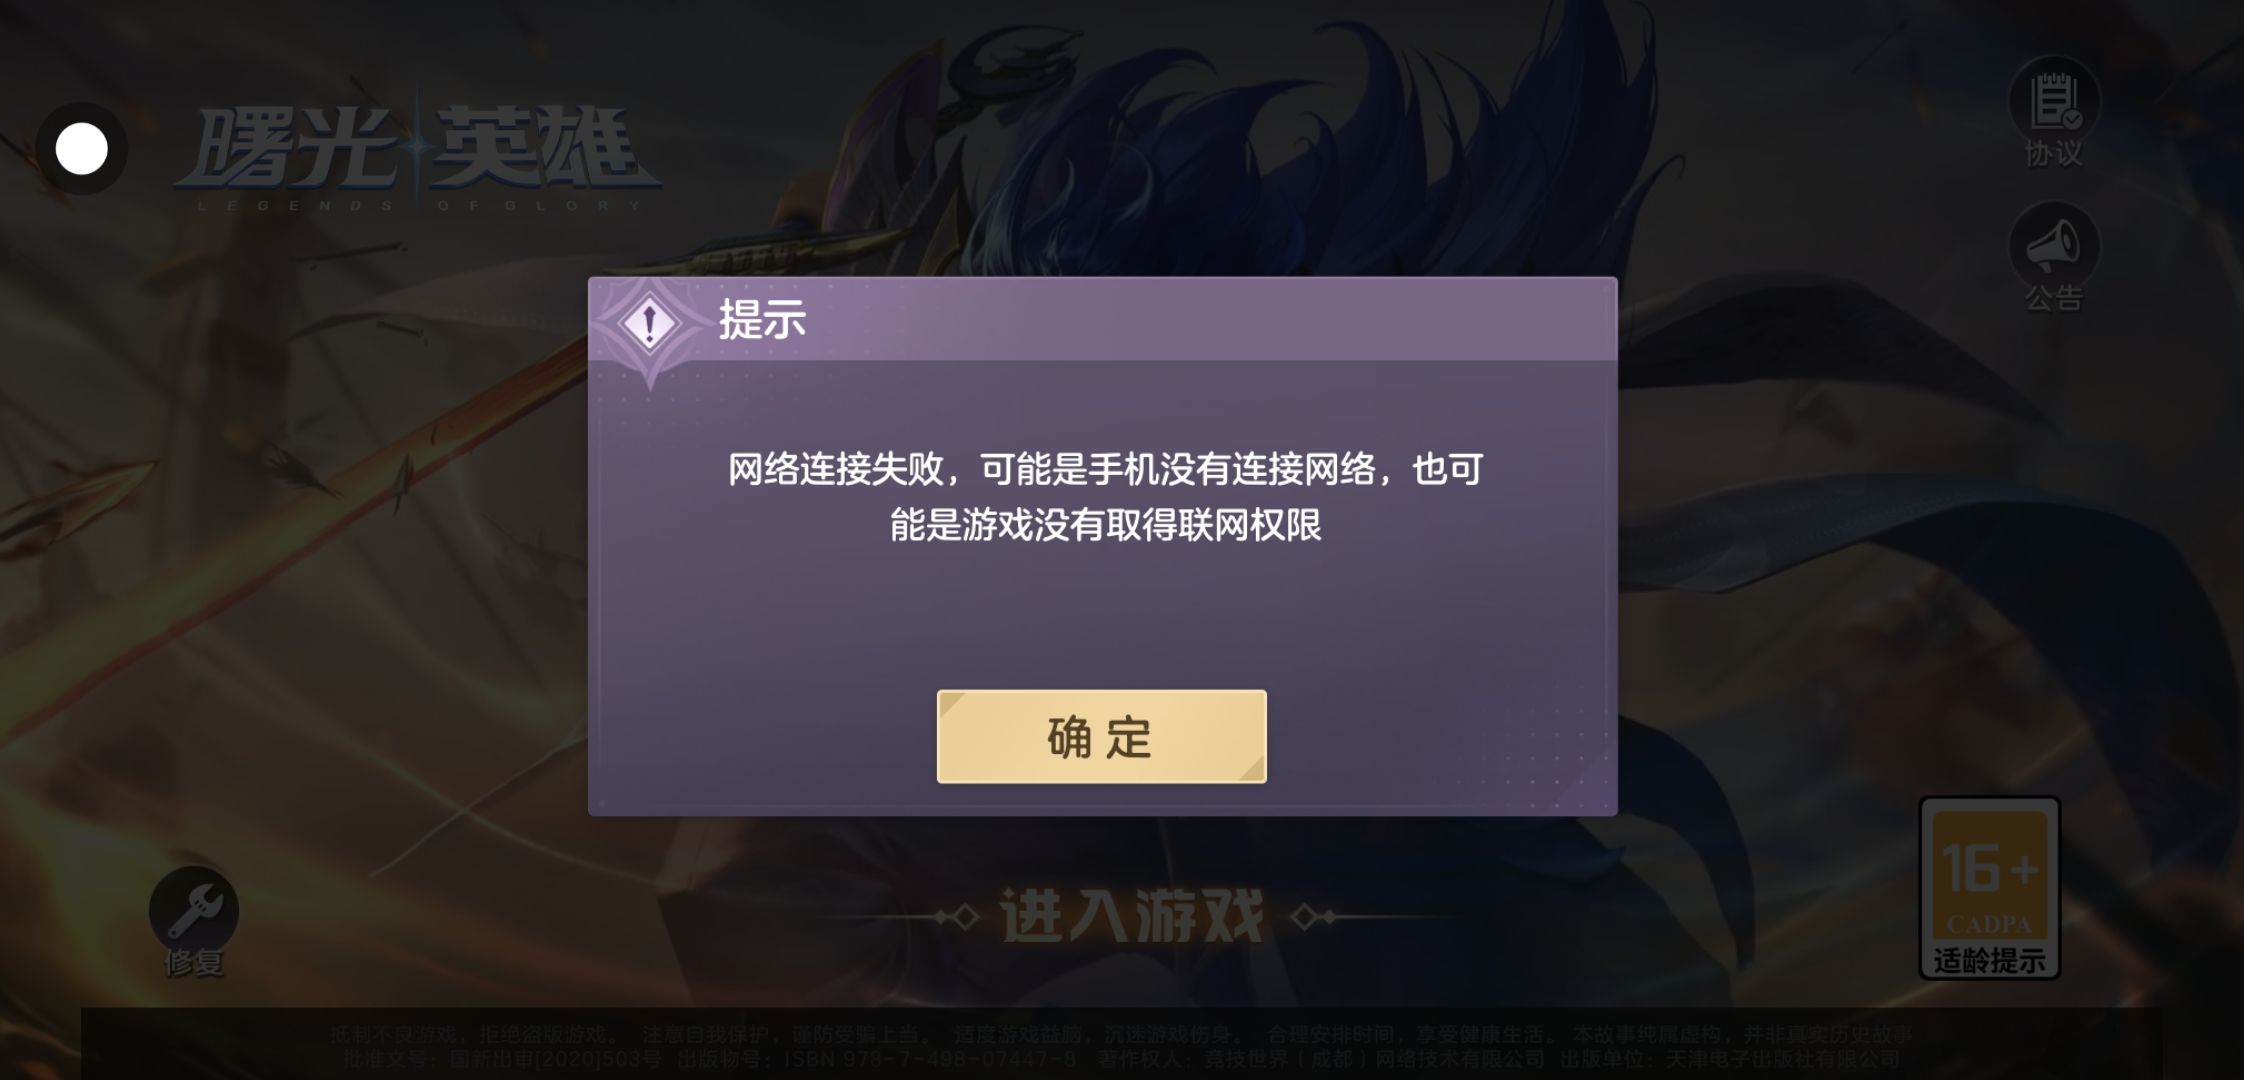
Task: Tap the 适龄提示 label below the badge
Action: click(x=1989, y=961)
